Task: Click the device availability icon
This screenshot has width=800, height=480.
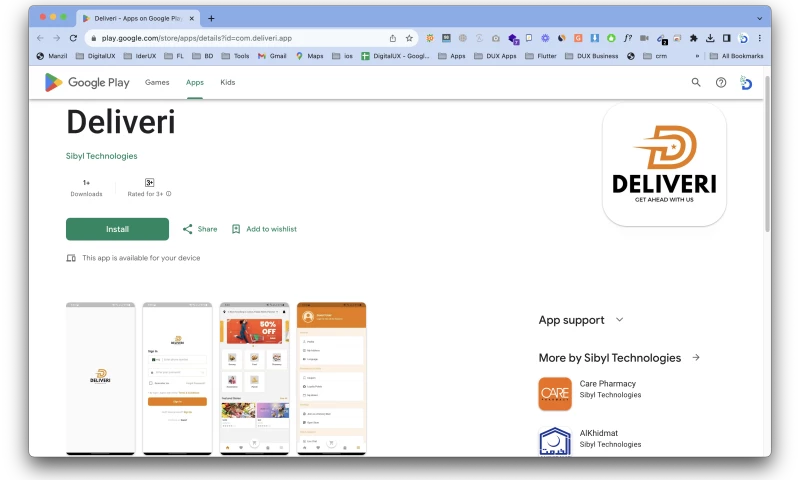Action: 71,258
